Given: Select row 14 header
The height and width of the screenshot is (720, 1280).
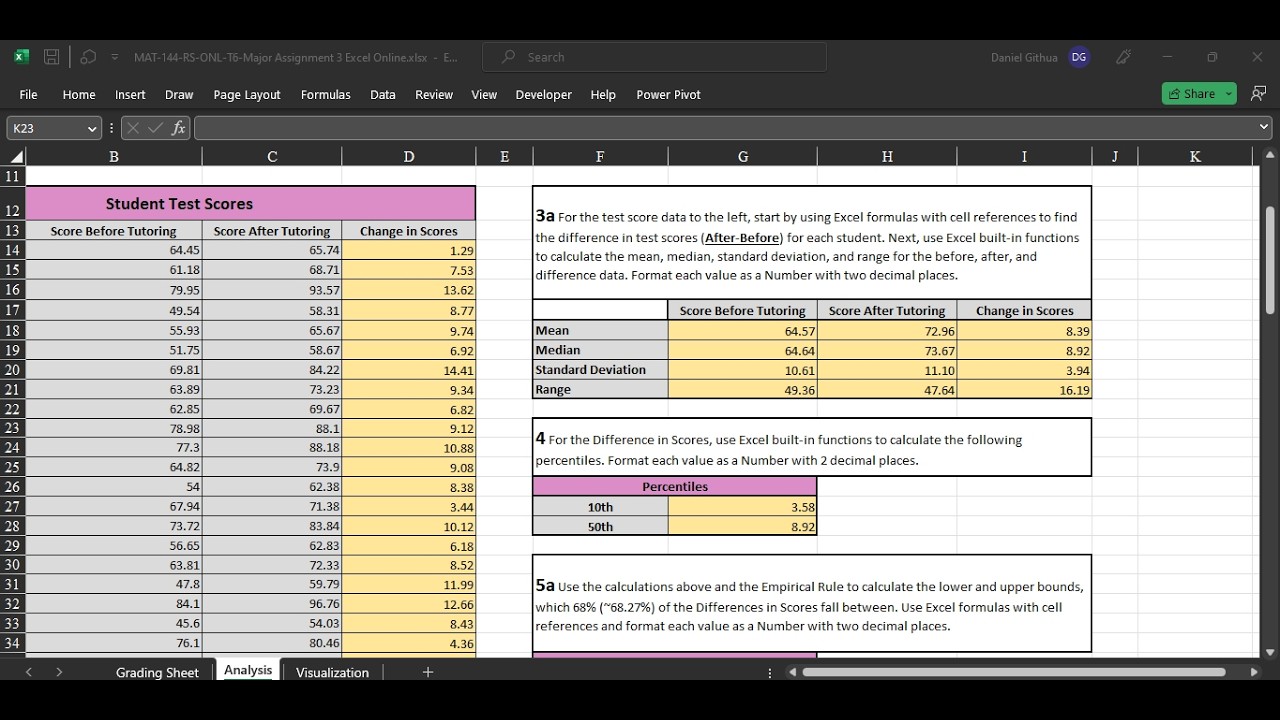Looking at the screenshot, I should click(x=13, y=250).
